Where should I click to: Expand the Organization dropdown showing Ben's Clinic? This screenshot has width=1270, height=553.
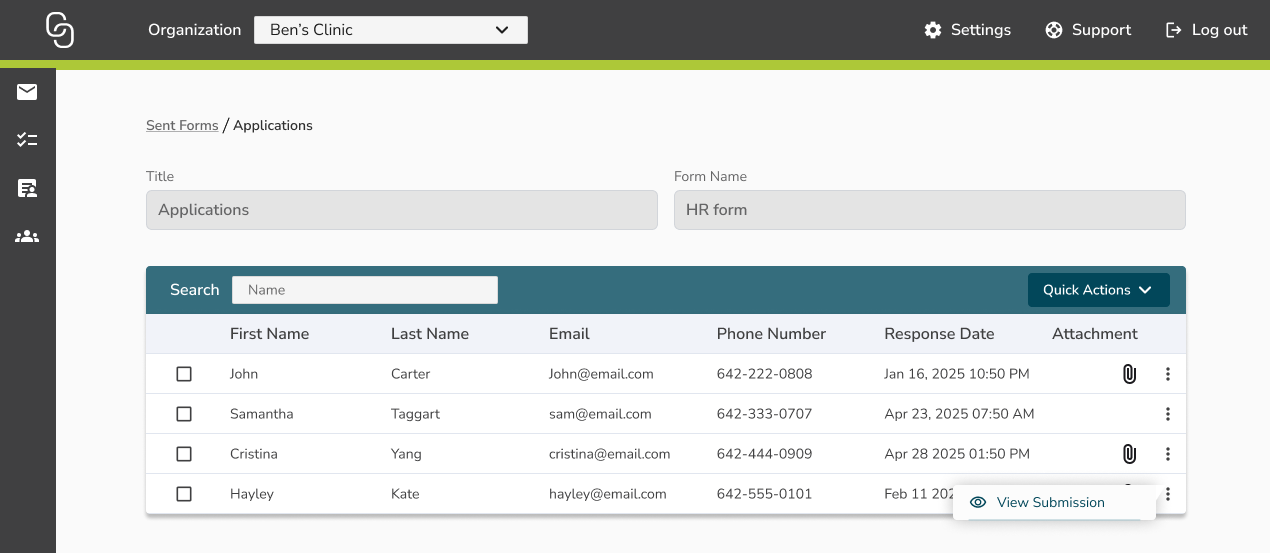pos(390,30)
